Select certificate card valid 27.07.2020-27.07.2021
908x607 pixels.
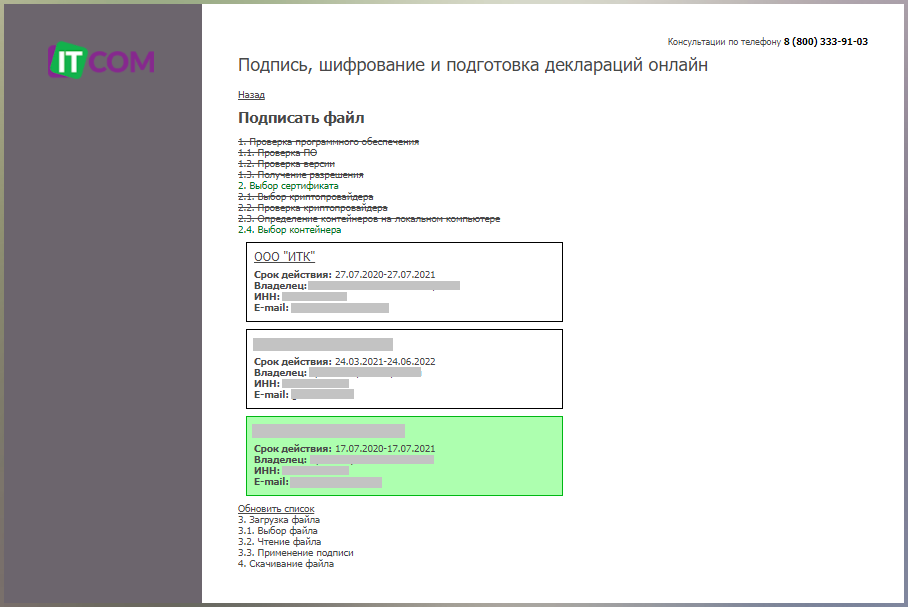point(403,282)
